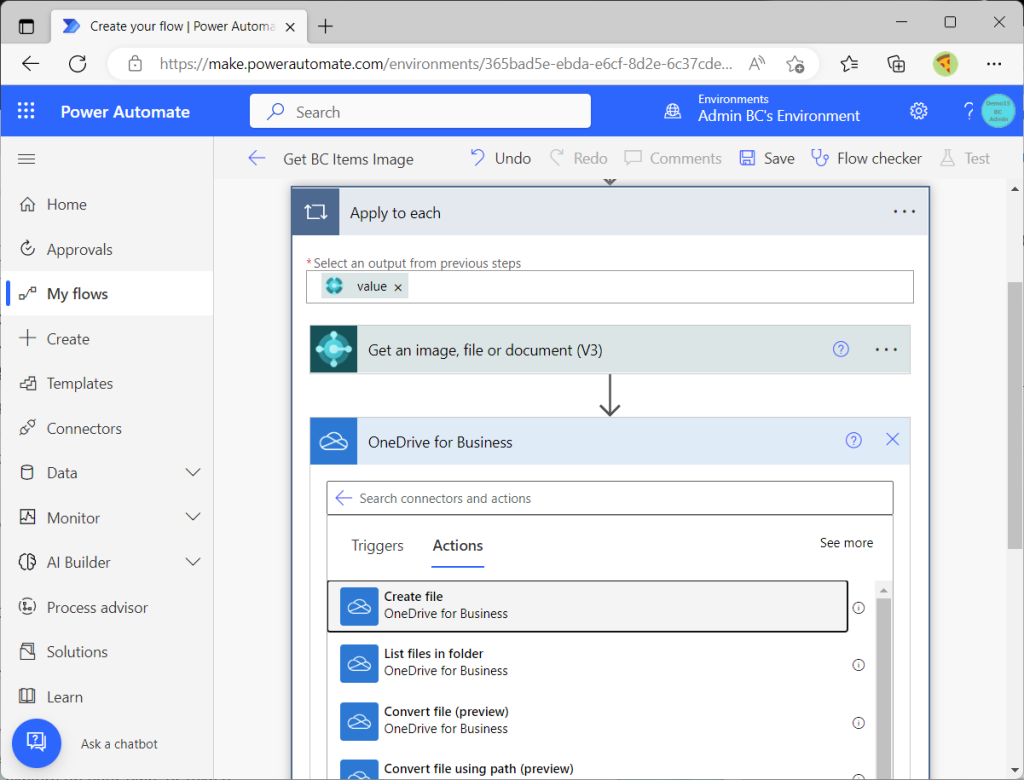Click the Environments globe icon
This screenshot has width=1024, height=780.
[x=673, y=111]
